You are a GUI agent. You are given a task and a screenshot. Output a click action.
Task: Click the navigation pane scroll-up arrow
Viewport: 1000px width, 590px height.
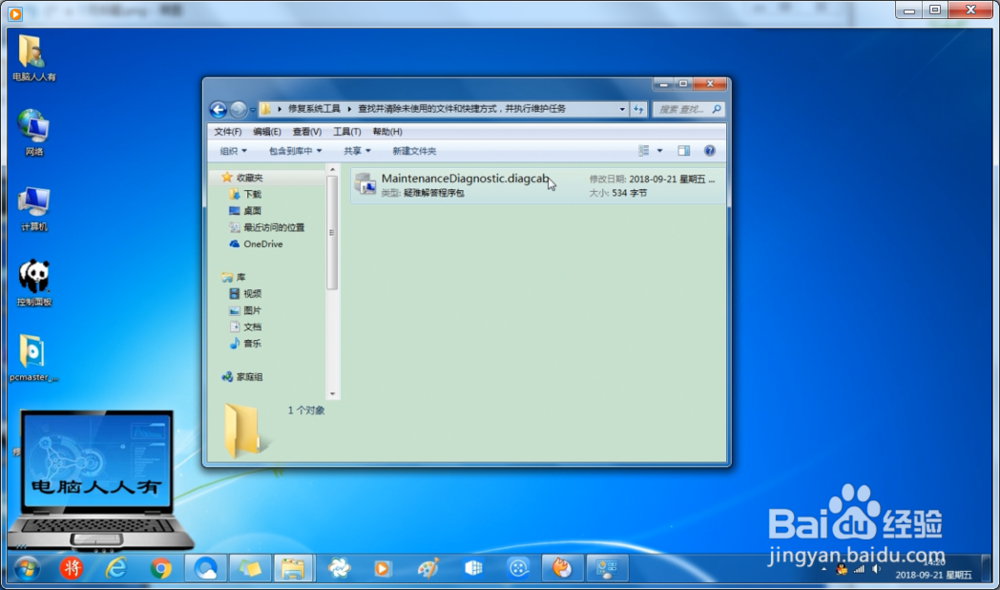click(332, 170)
